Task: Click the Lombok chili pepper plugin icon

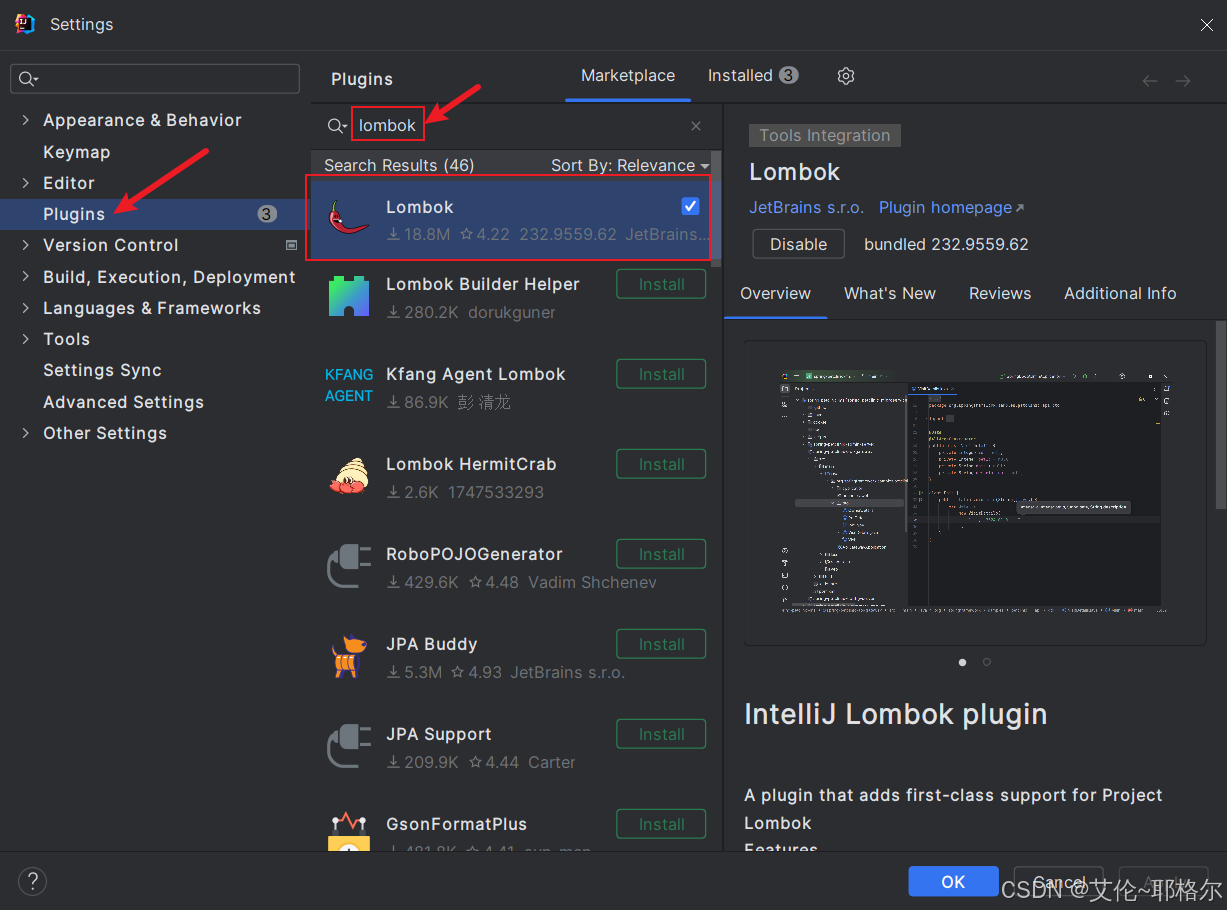Action: point(349,217)
